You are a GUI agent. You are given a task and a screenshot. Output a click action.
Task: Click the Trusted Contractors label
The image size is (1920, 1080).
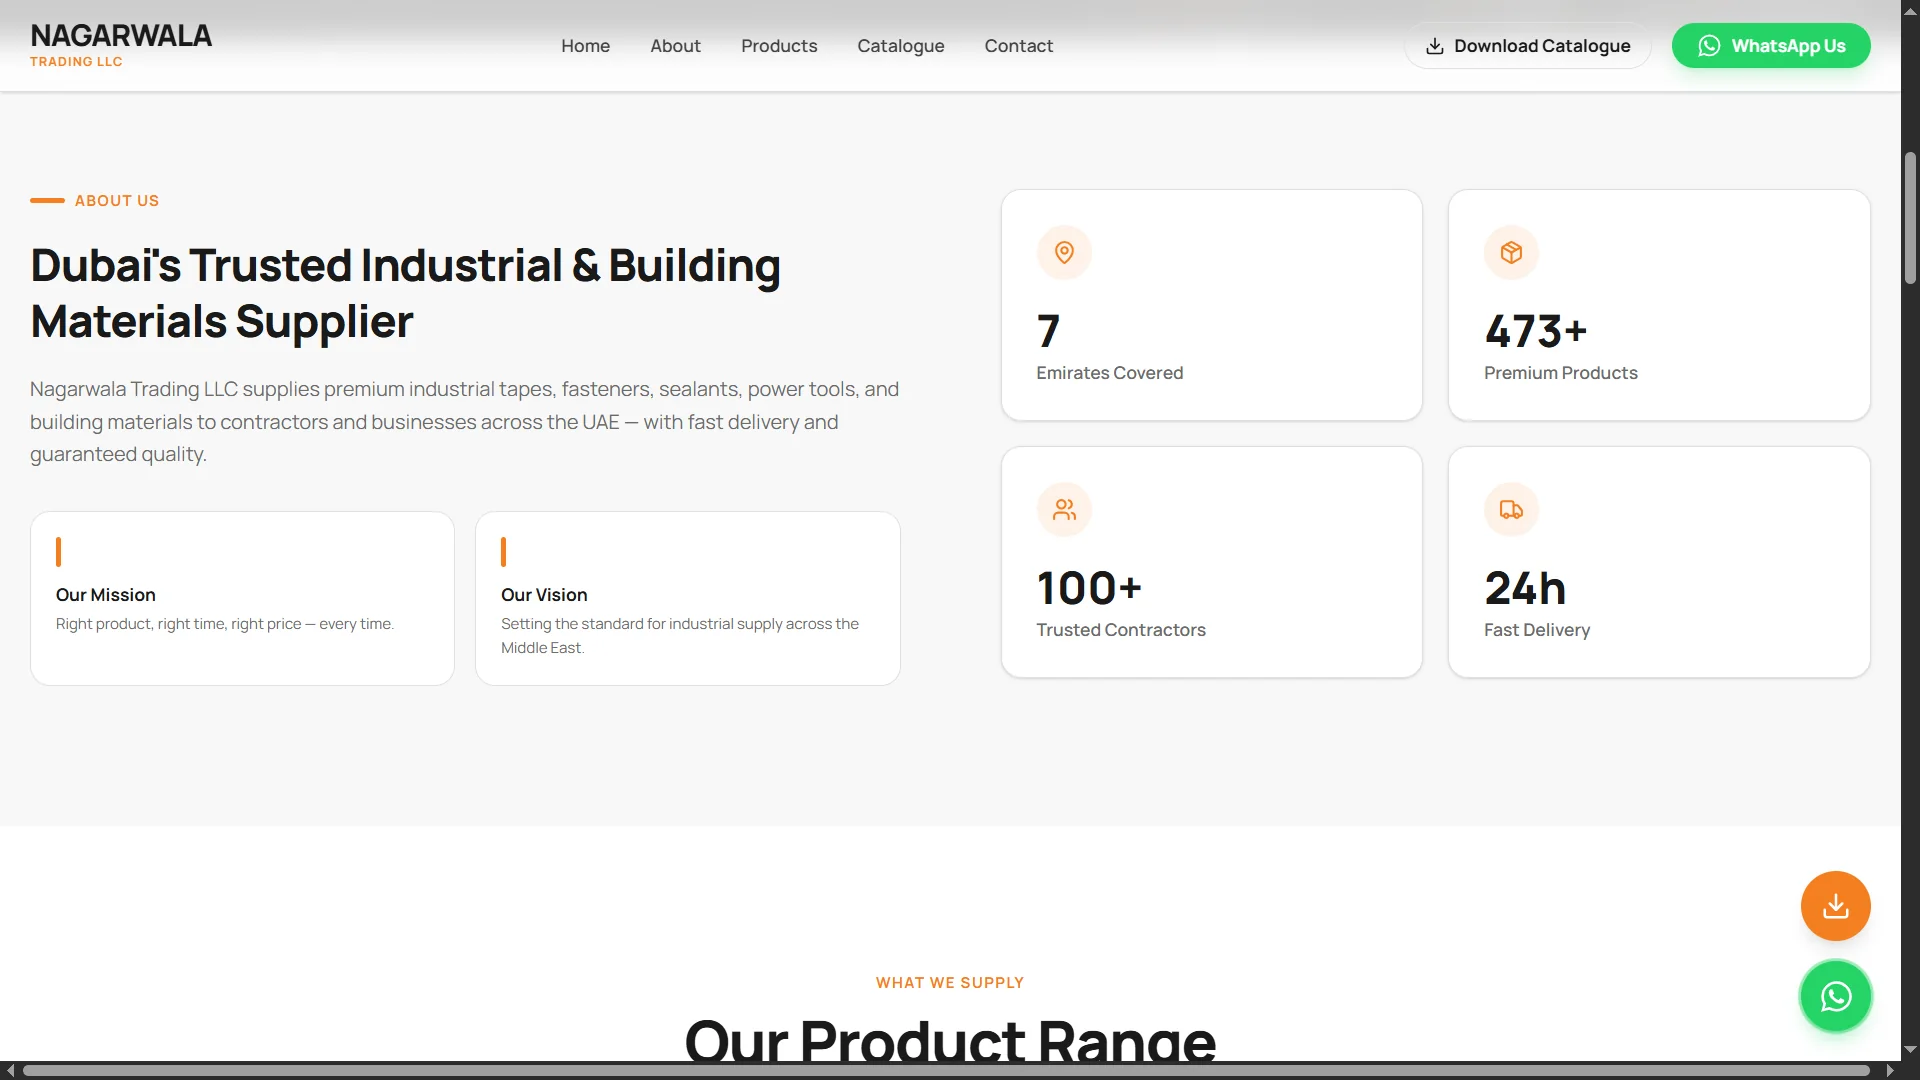click(1121, 630)
